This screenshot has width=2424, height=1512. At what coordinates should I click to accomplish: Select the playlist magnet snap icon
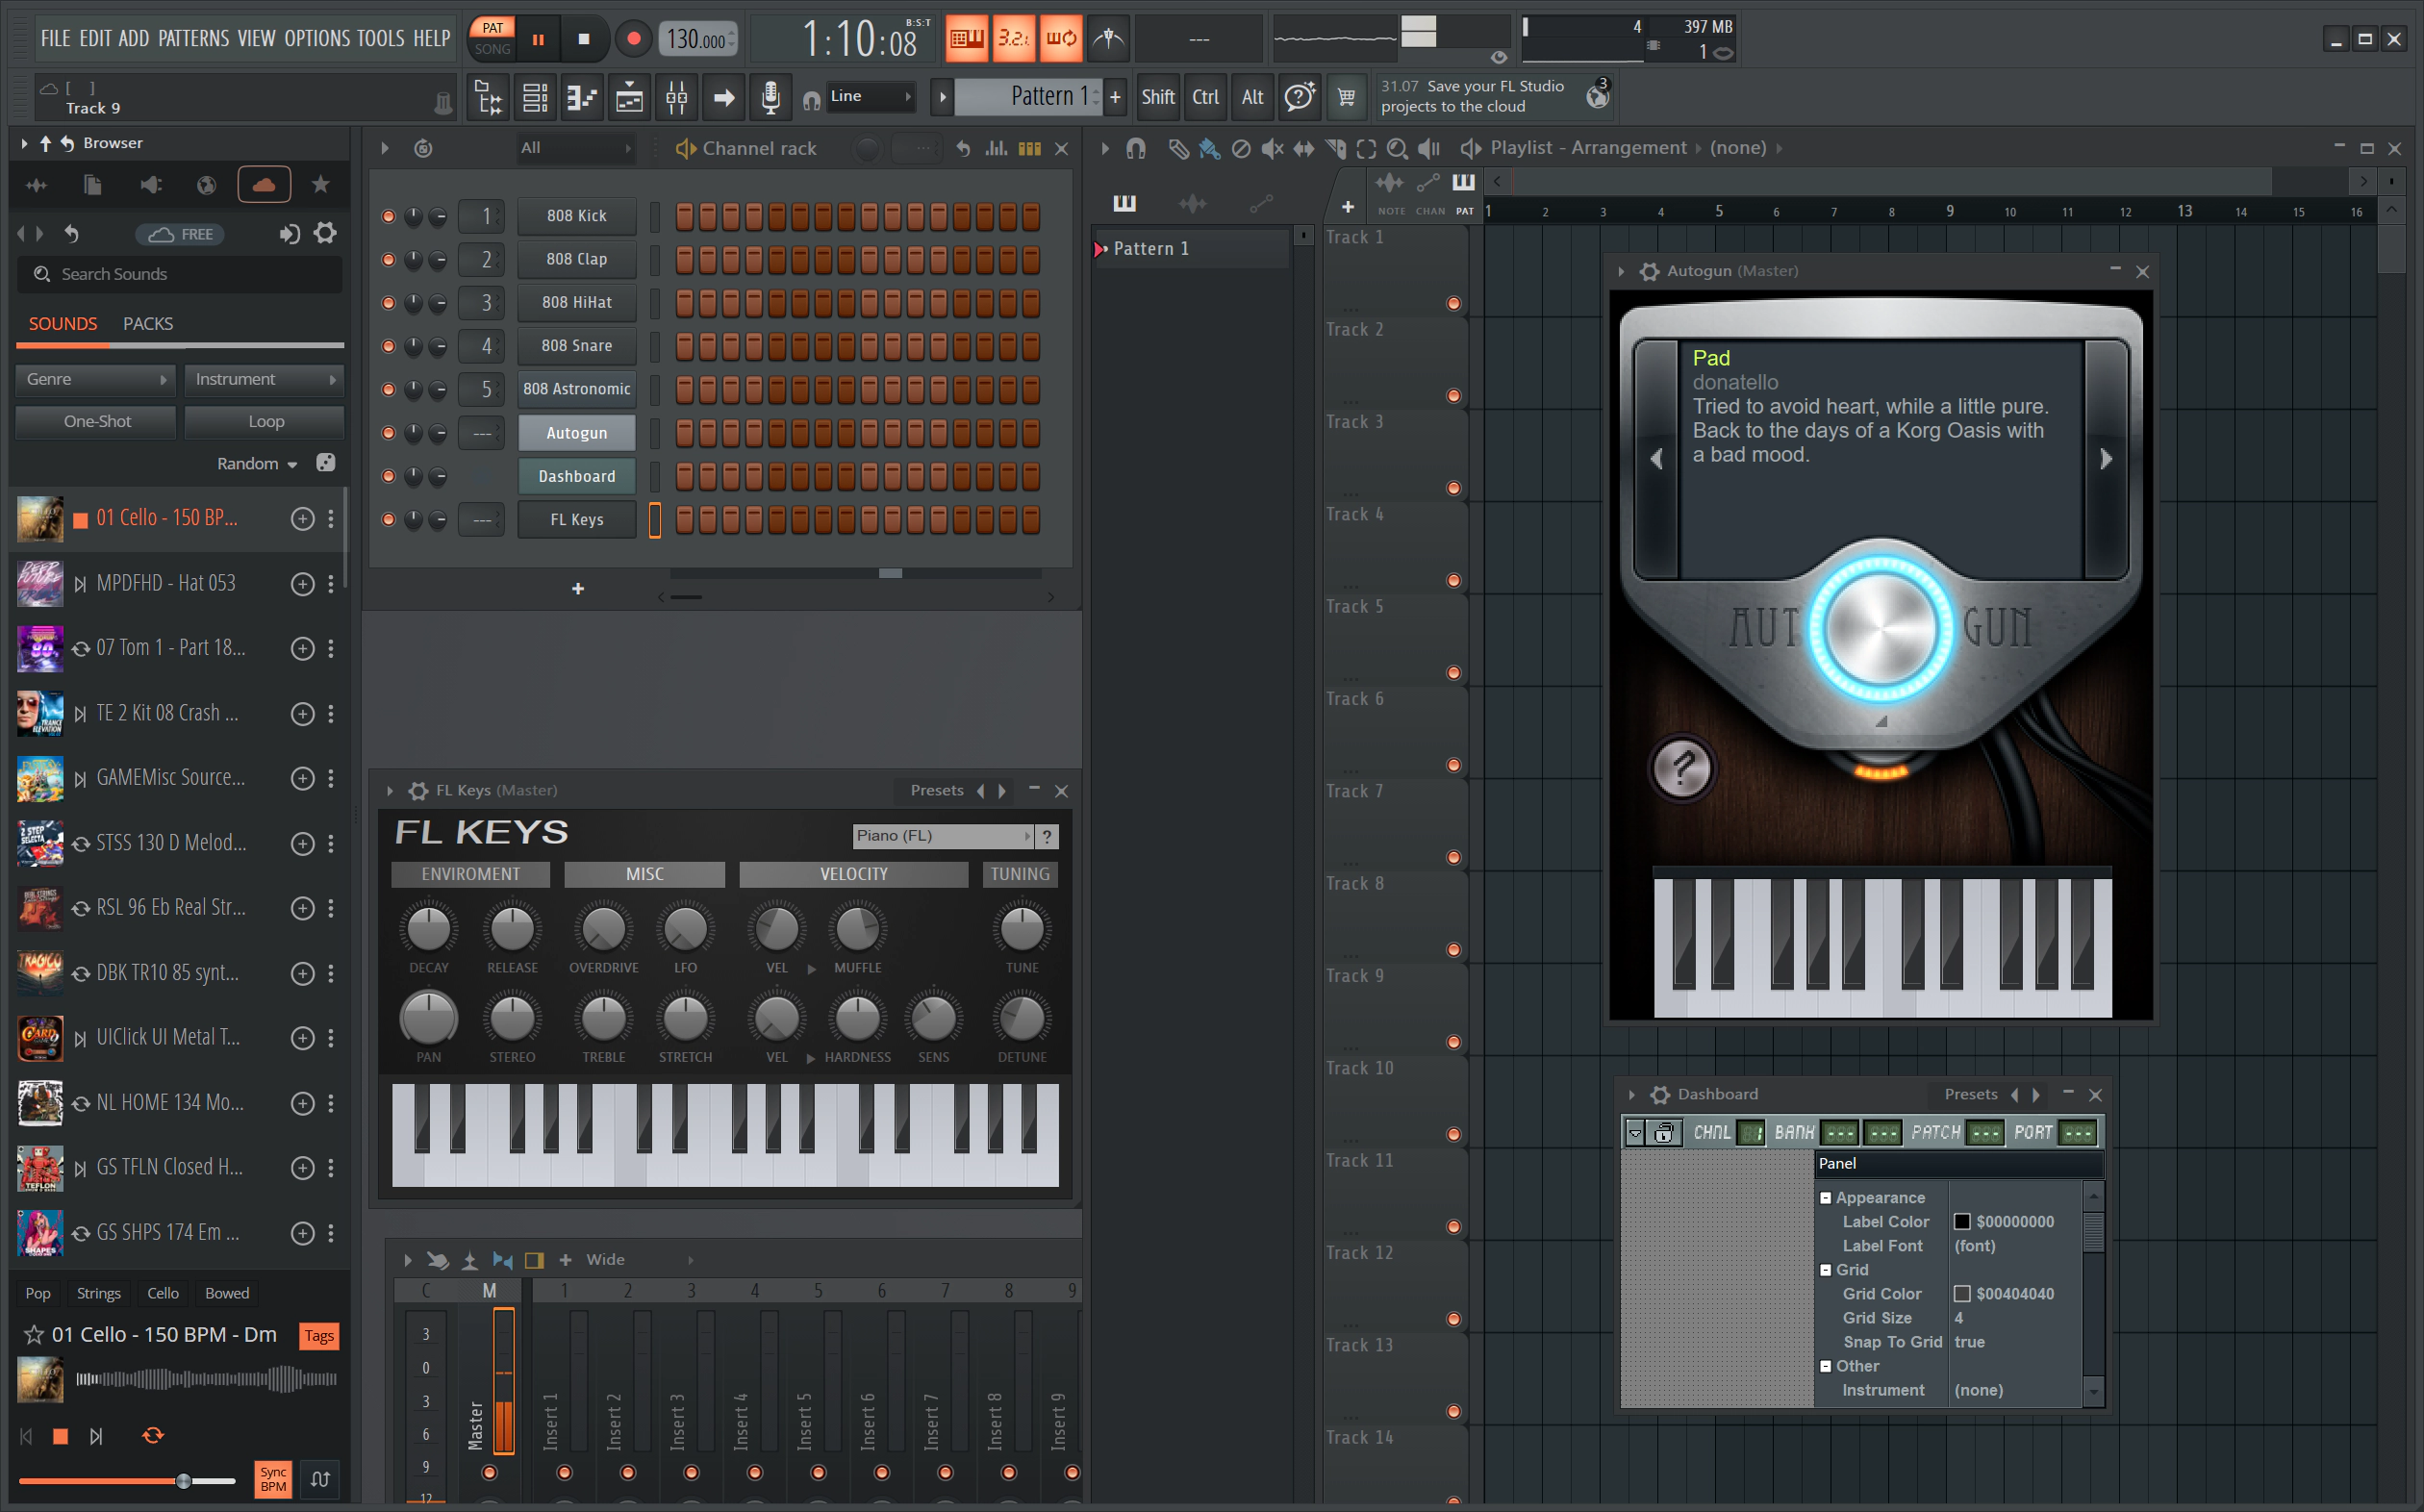point(1136,149)
